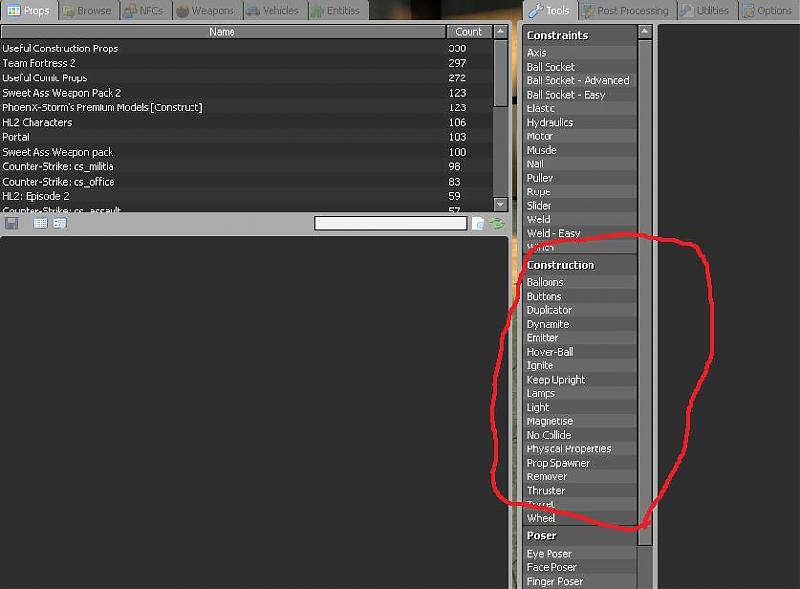The width and height of the screenshot is (800, 589).
Task: Click the new page icon next to search box
Action: (478, 223)
